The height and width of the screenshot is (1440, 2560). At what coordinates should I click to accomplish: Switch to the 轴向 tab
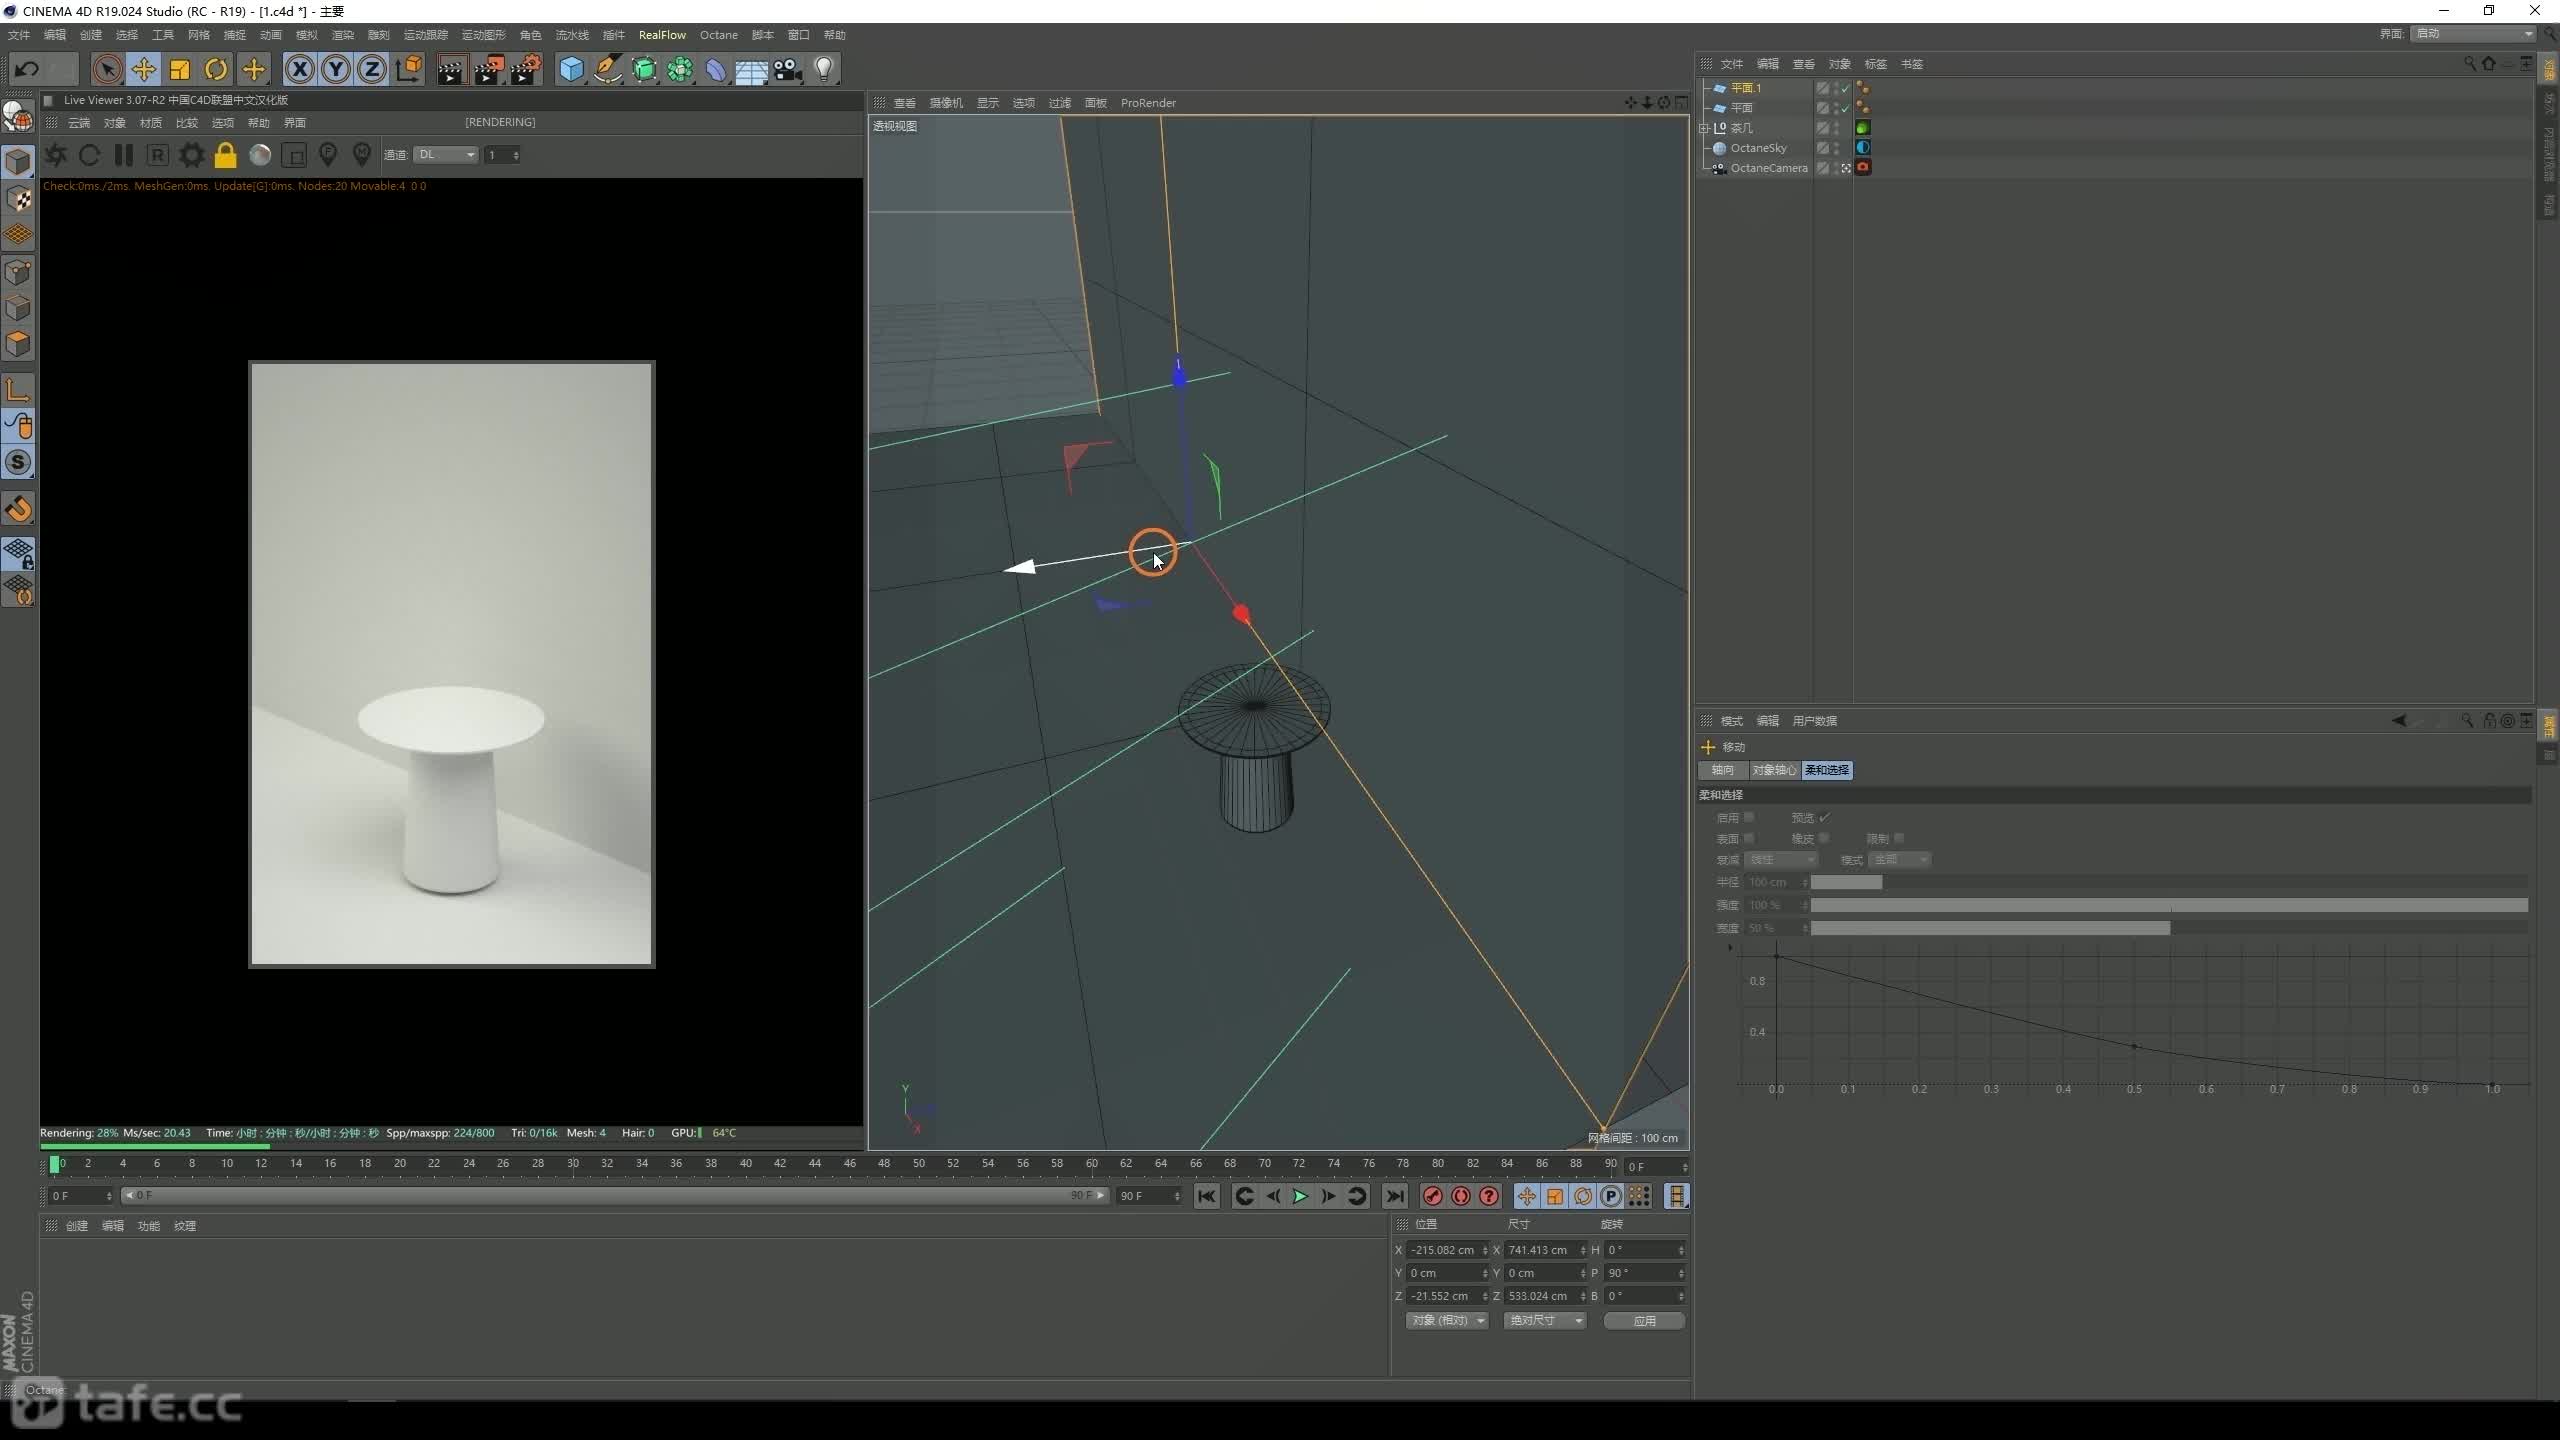[x=1723, y=770]
